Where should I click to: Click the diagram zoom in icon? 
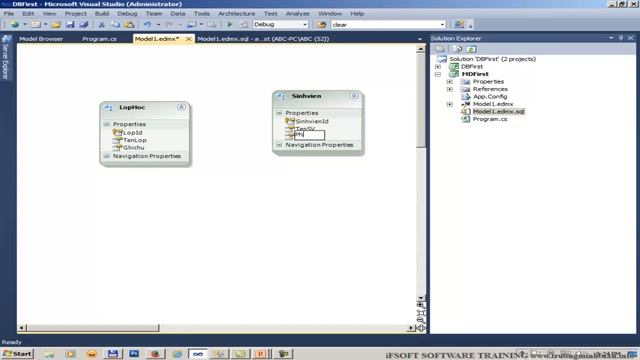click(421, 305)
